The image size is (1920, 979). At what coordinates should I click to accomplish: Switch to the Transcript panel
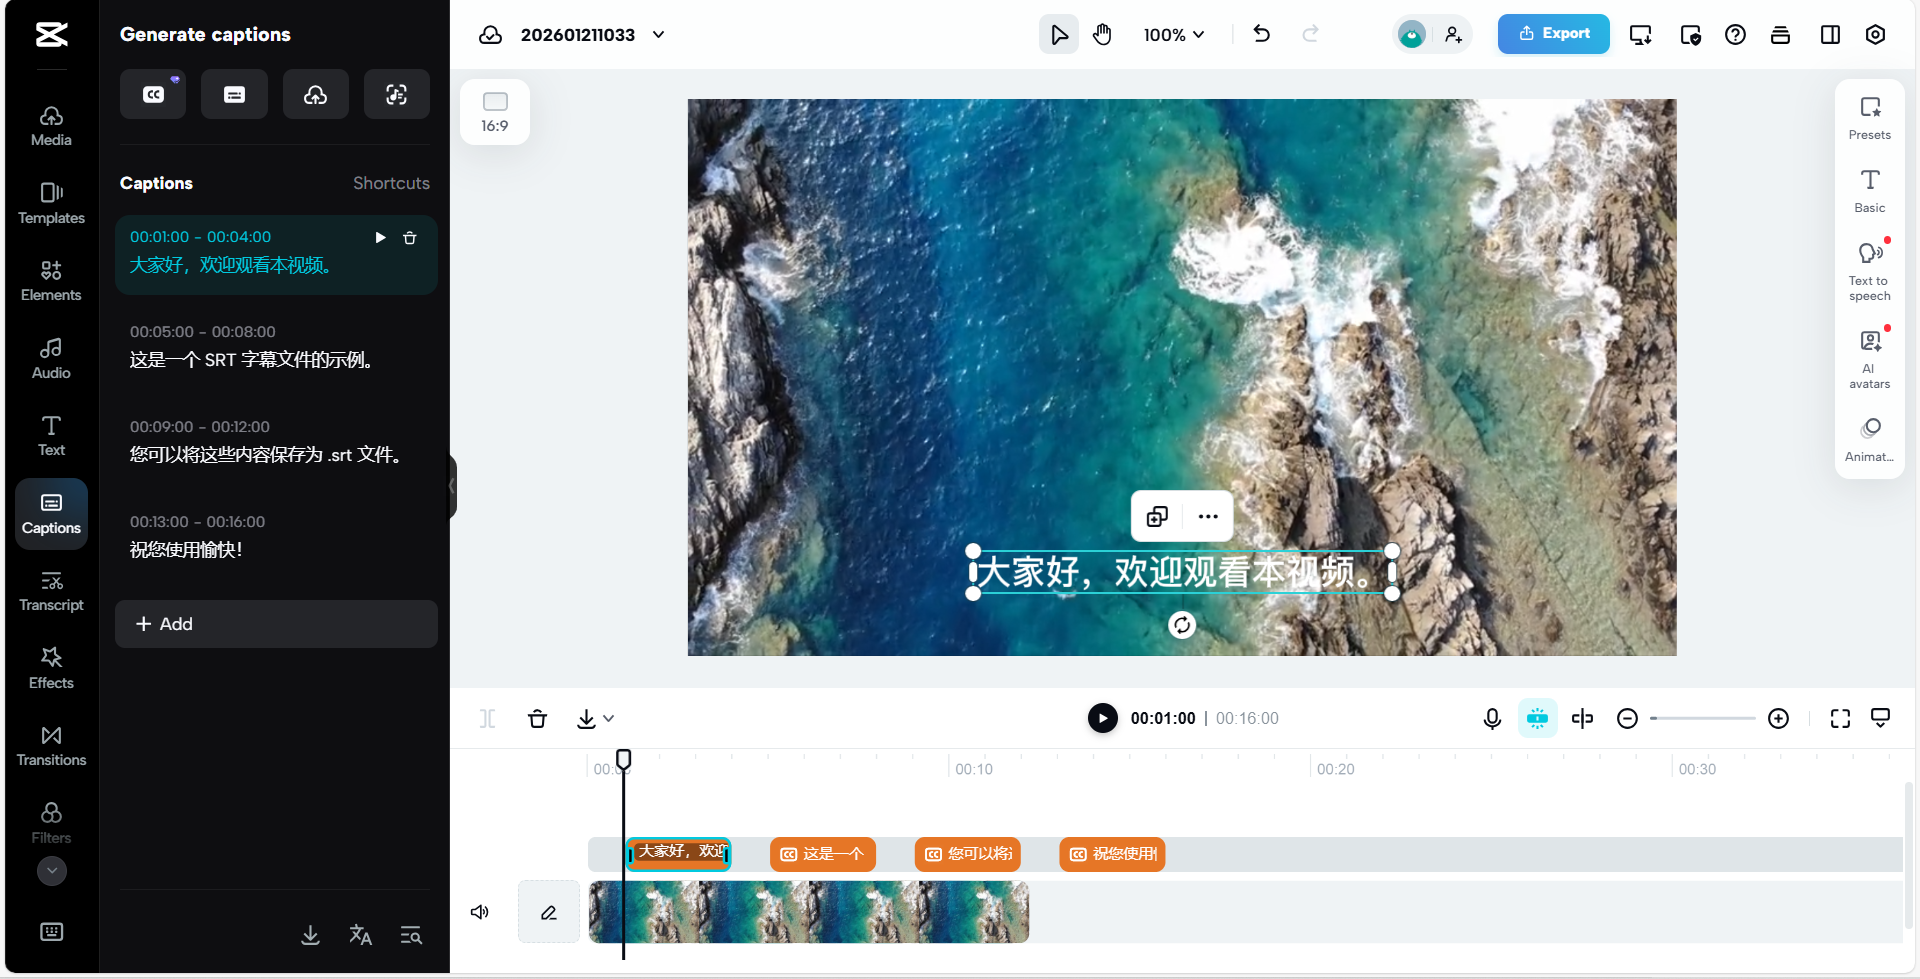pyautogui.click(x=51, y=590)
